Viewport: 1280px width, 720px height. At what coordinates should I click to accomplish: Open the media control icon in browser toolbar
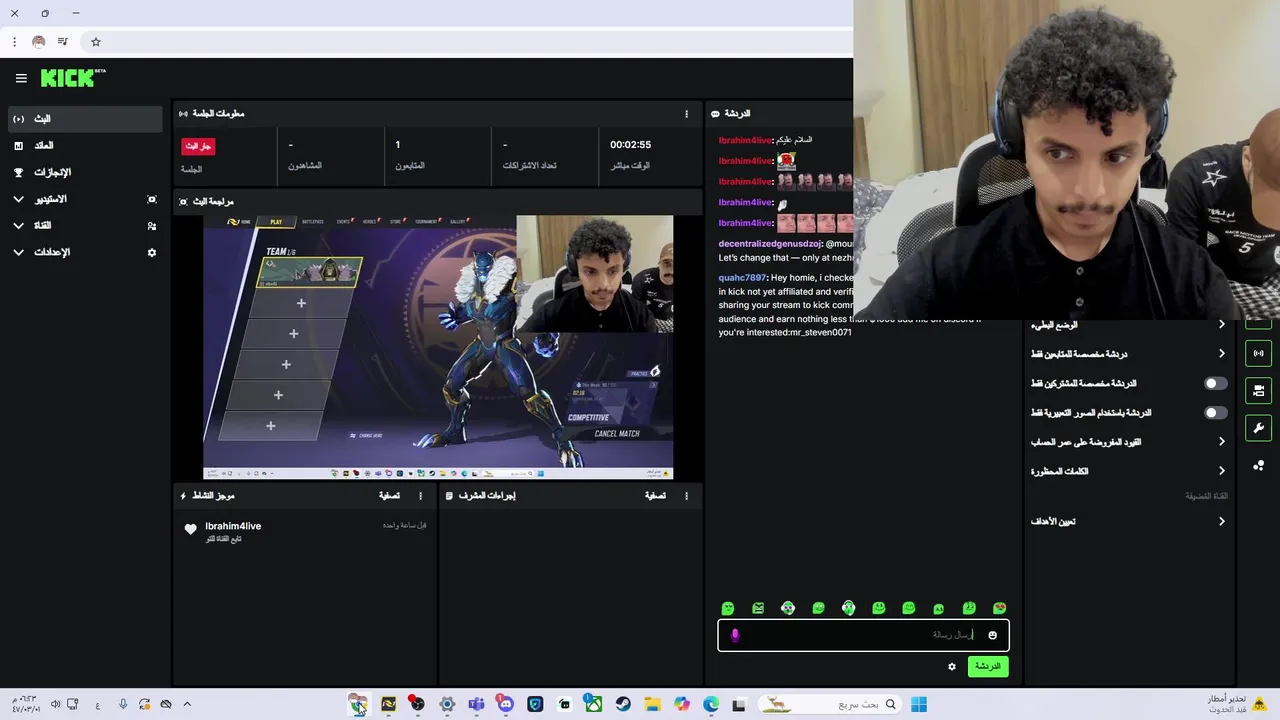point(63,42)
